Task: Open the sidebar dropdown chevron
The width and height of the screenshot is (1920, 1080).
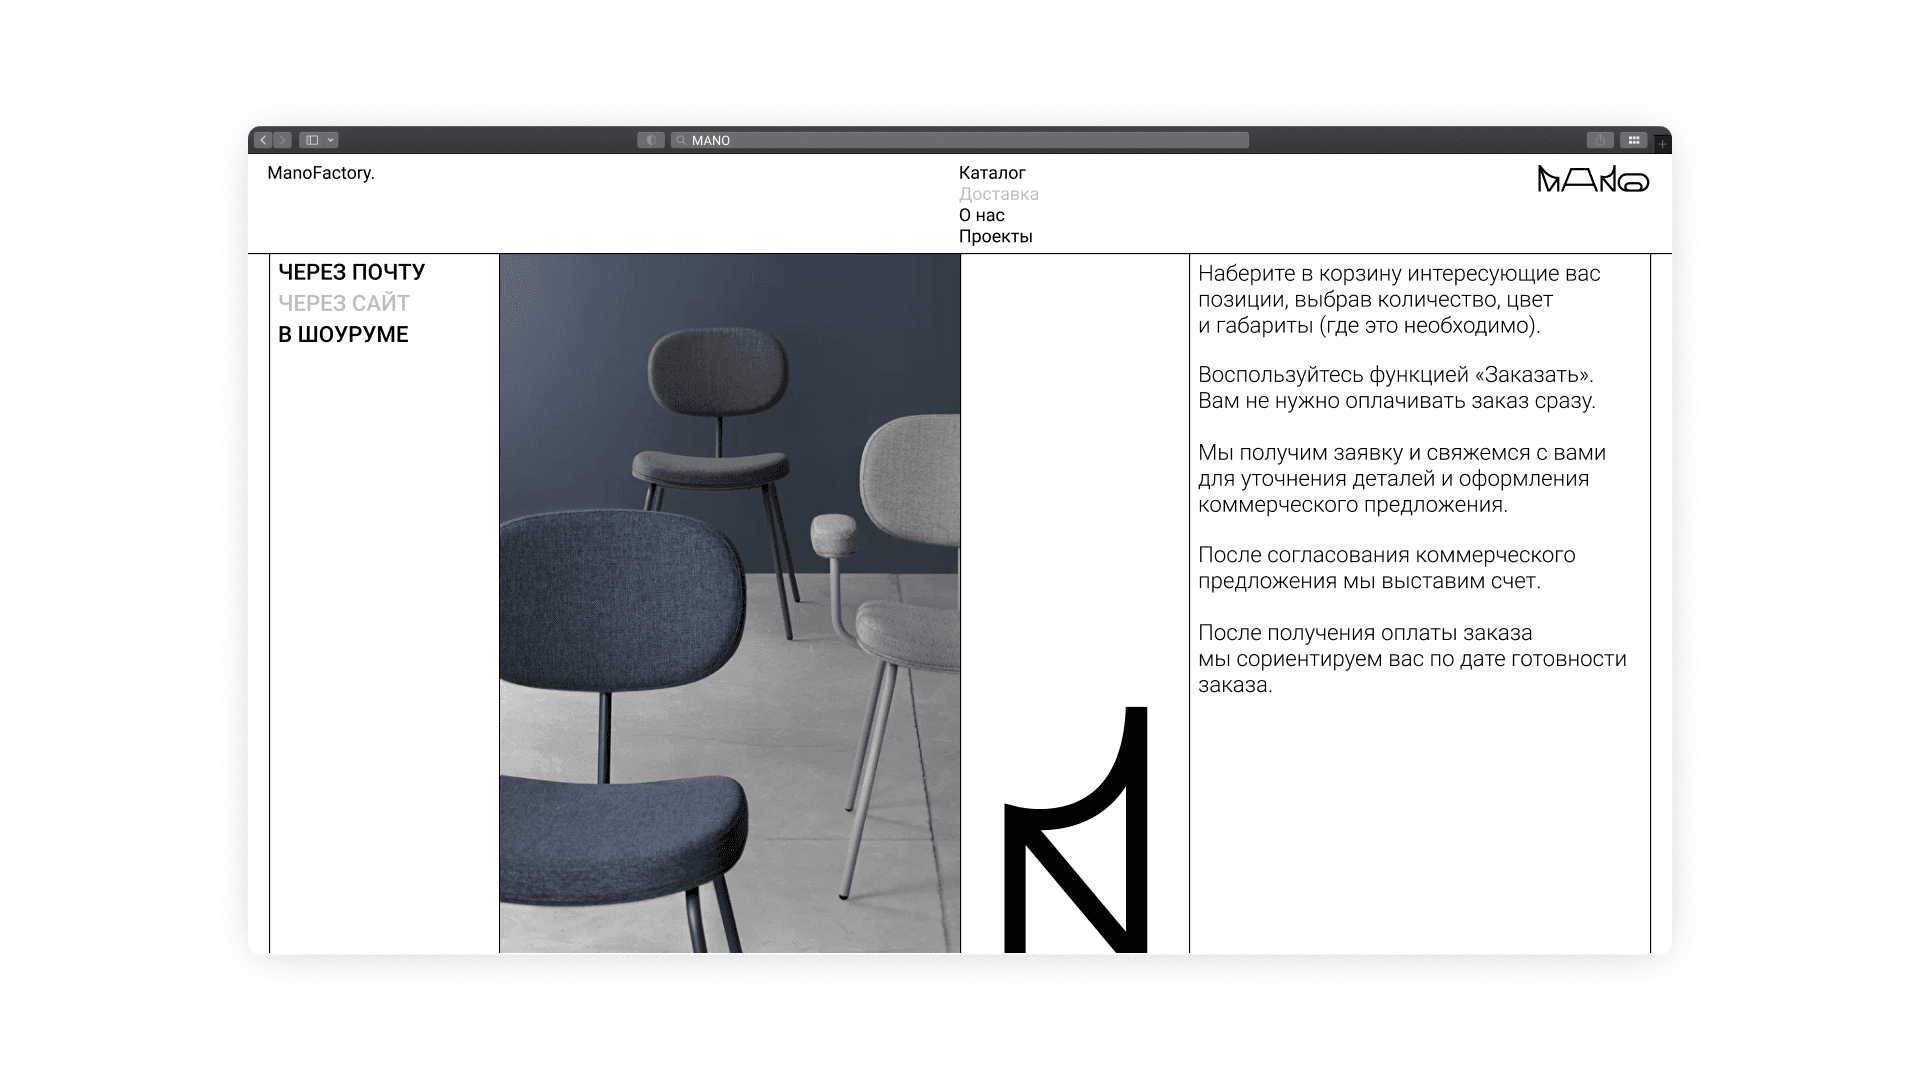Action: click(x=331, y=140)
